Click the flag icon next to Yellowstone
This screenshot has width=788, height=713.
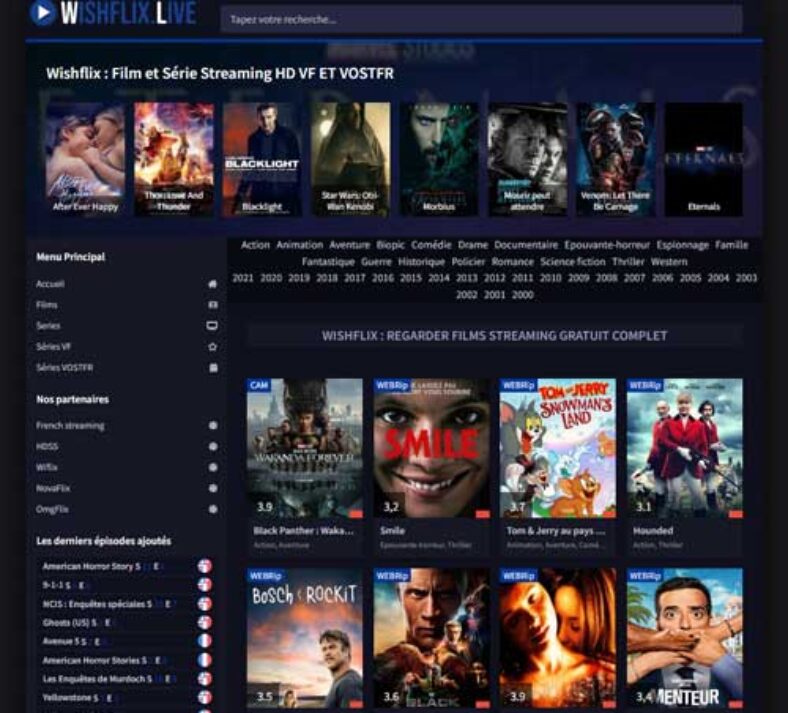click(205, 697)
